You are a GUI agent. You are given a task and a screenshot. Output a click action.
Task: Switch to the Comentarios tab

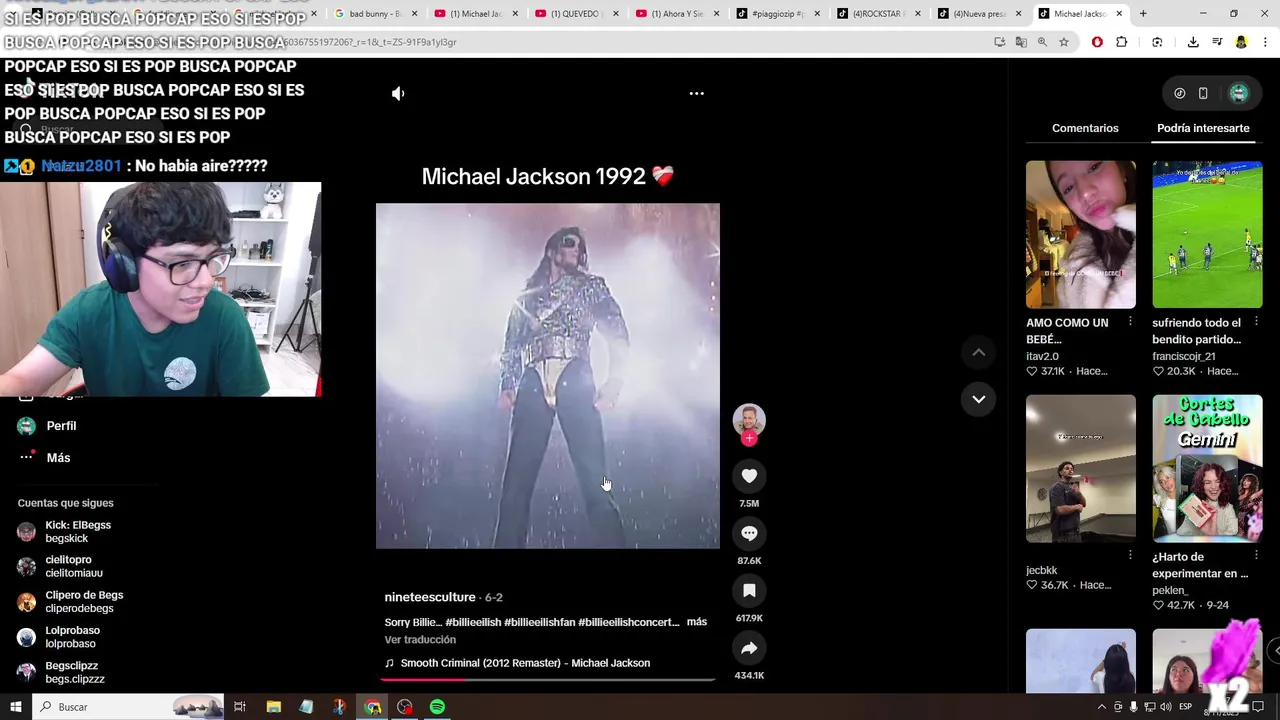[x=1085, y=128]
